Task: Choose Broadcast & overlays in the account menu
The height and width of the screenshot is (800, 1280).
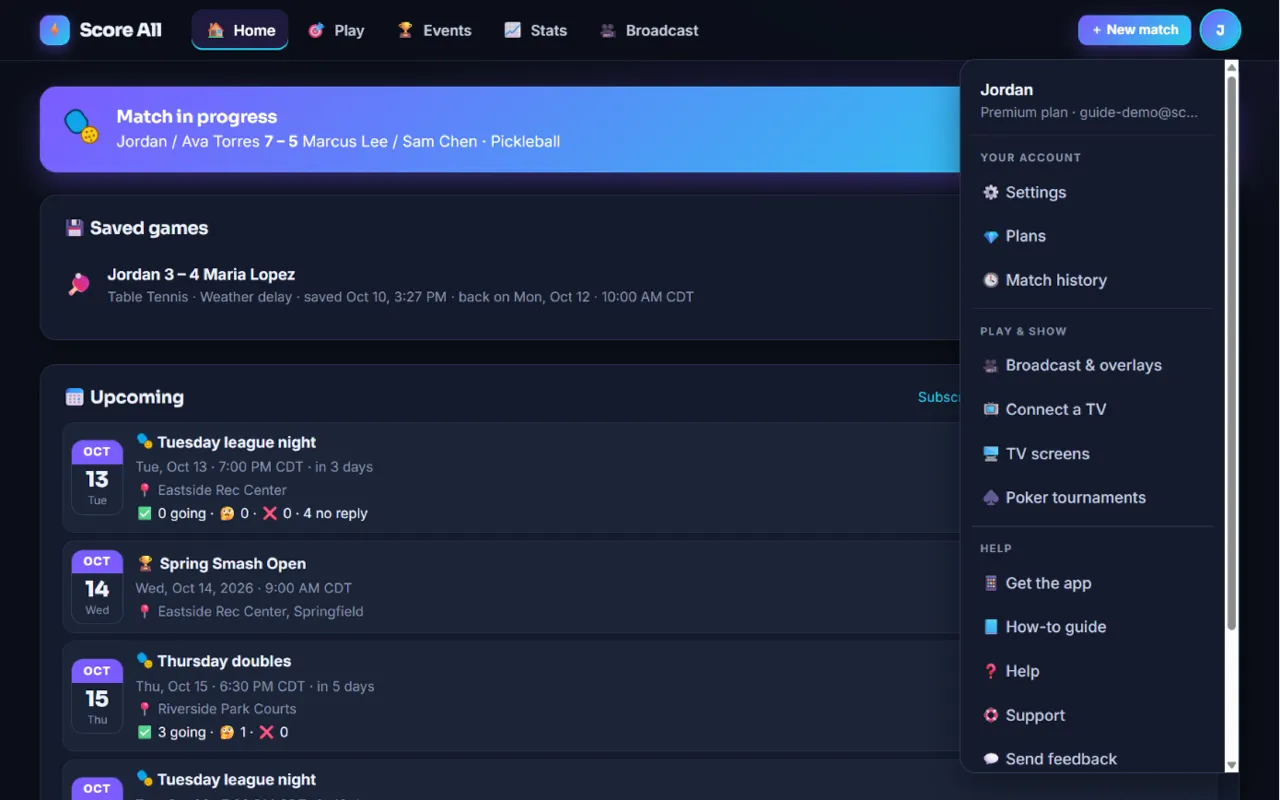Action: point(1093,365)
